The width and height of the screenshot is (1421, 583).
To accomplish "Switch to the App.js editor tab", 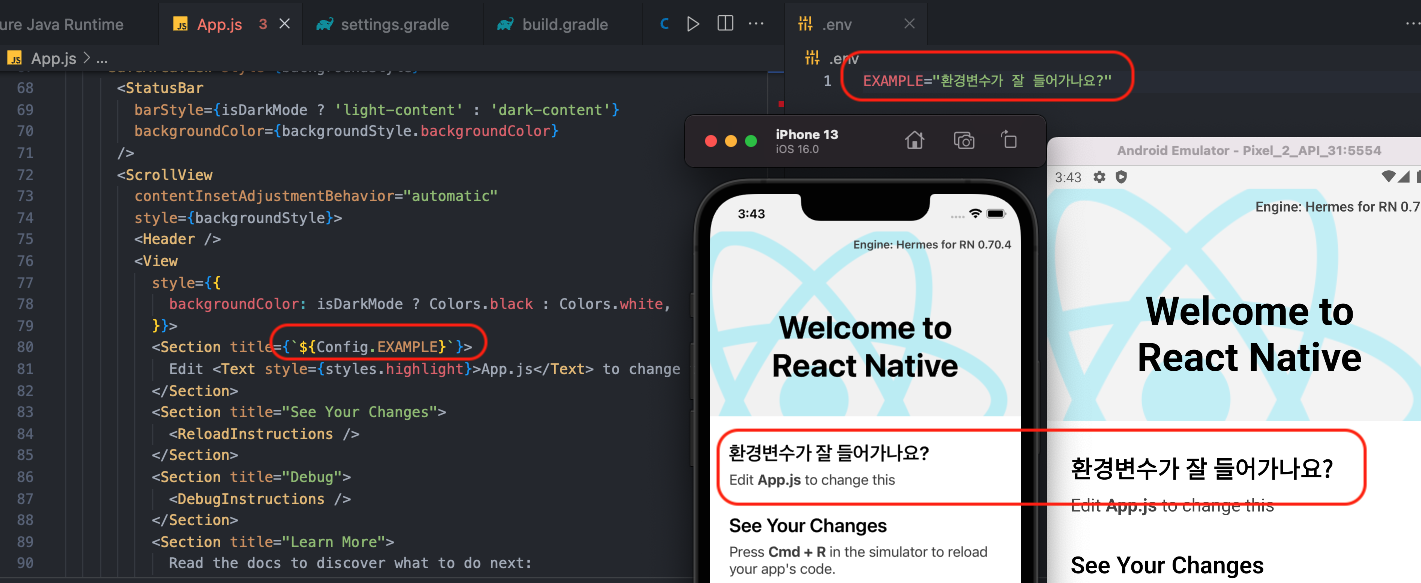I will coord(219,24).
